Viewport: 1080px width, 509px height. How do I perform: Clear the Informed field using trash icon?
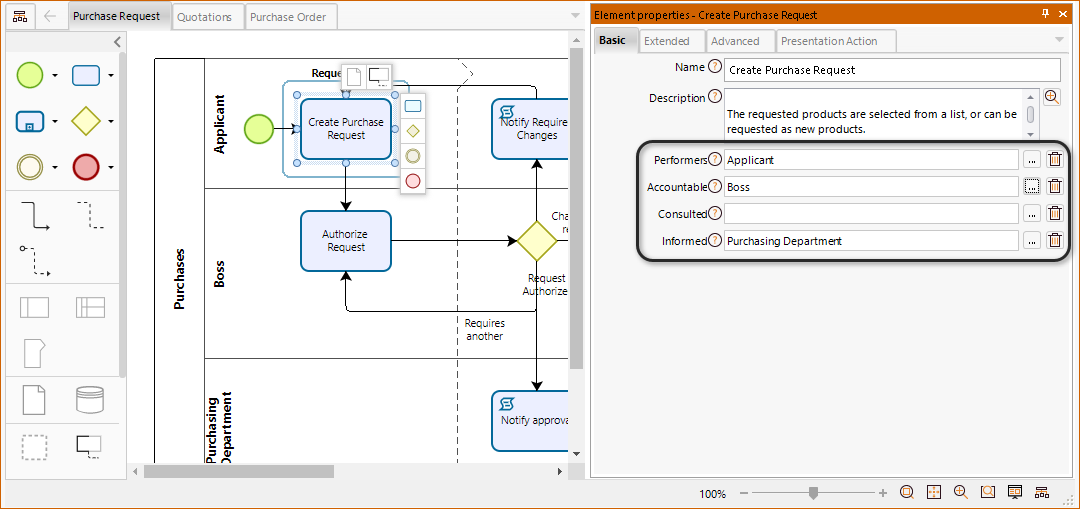1054,241
